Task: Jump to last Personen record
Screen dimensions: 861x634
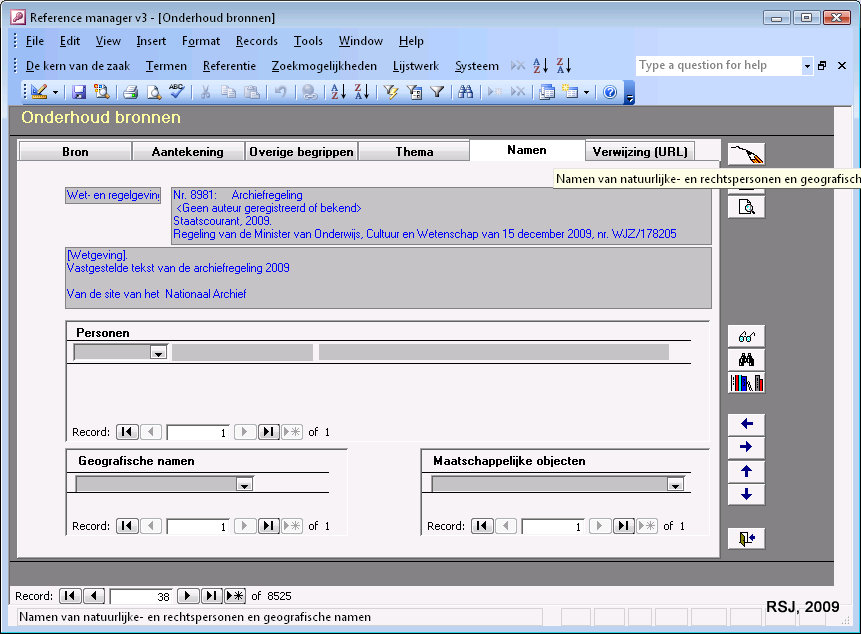Action: [x=268, y=432]
